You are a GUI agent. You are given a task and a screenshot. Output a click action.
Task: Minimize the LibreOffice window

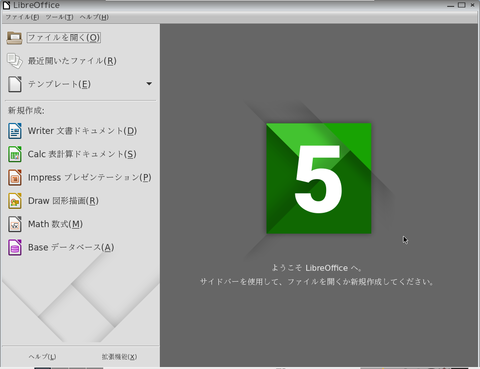451,6
